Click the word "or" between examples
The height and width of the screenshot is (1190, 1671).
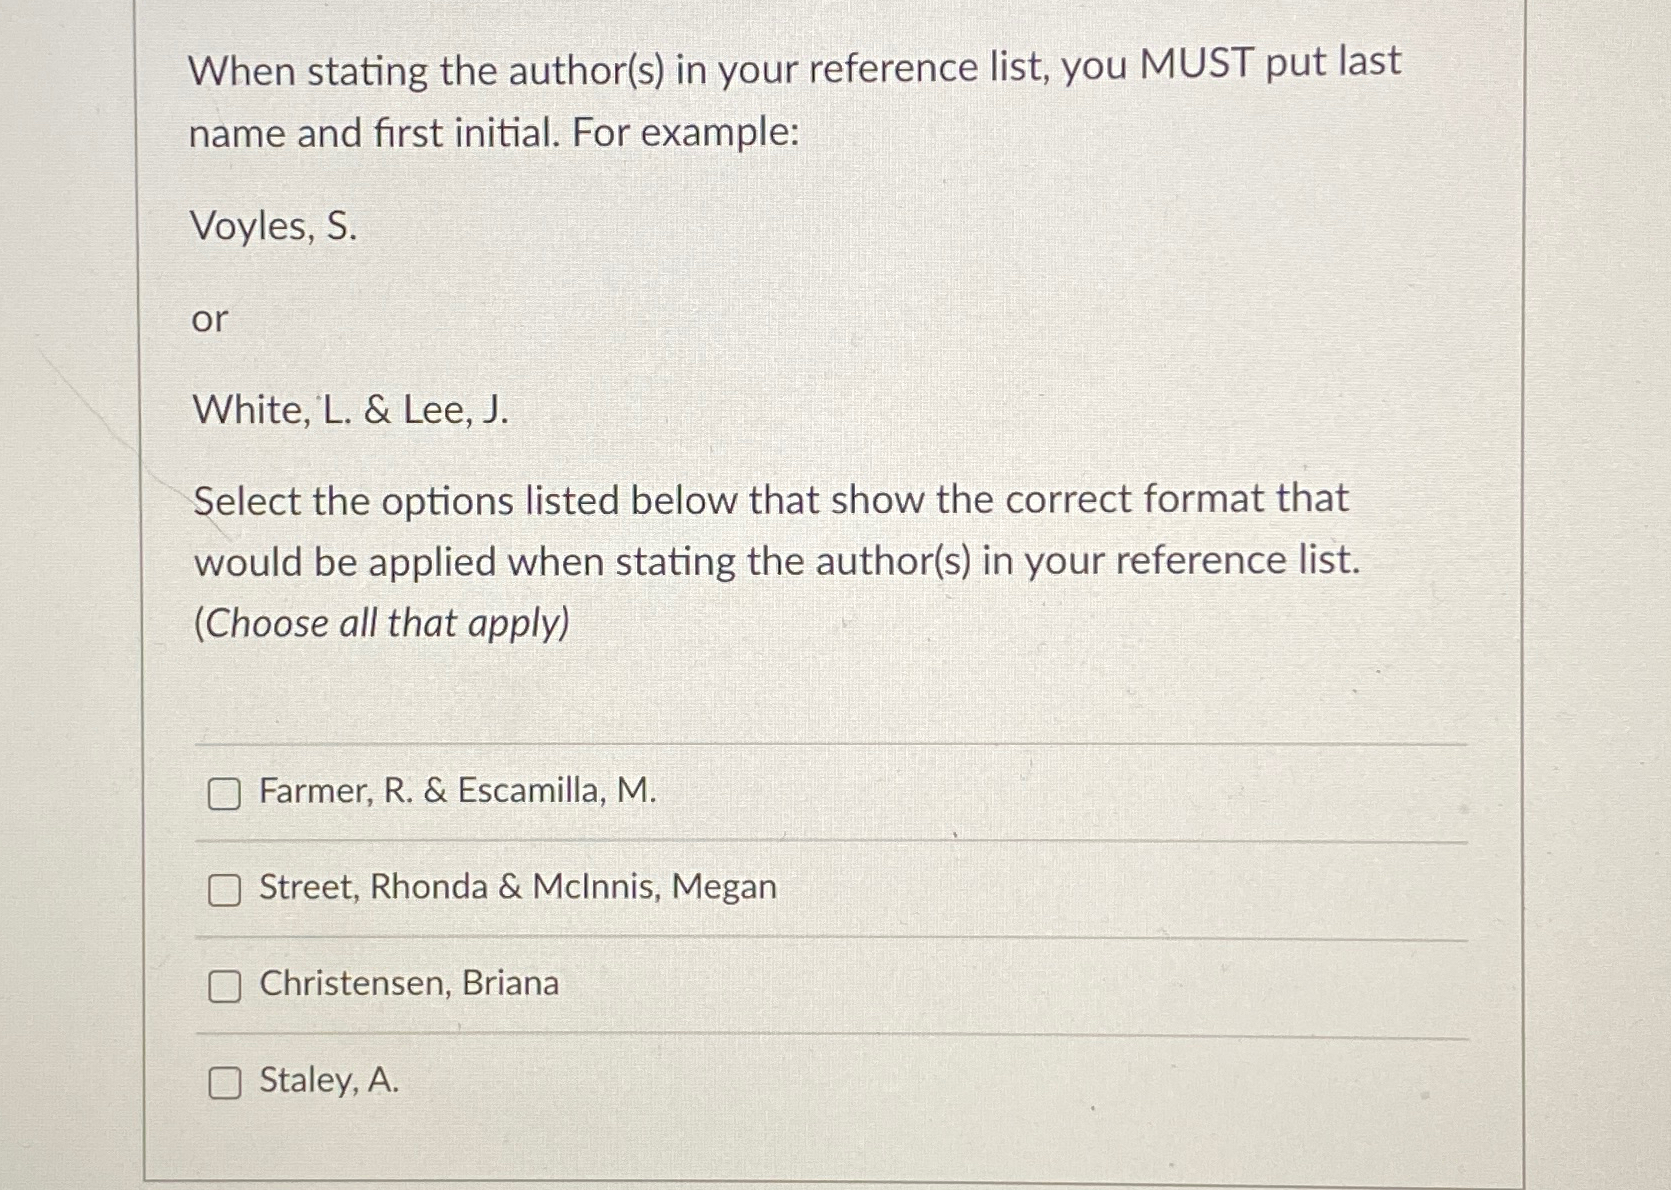click(209, 320)
